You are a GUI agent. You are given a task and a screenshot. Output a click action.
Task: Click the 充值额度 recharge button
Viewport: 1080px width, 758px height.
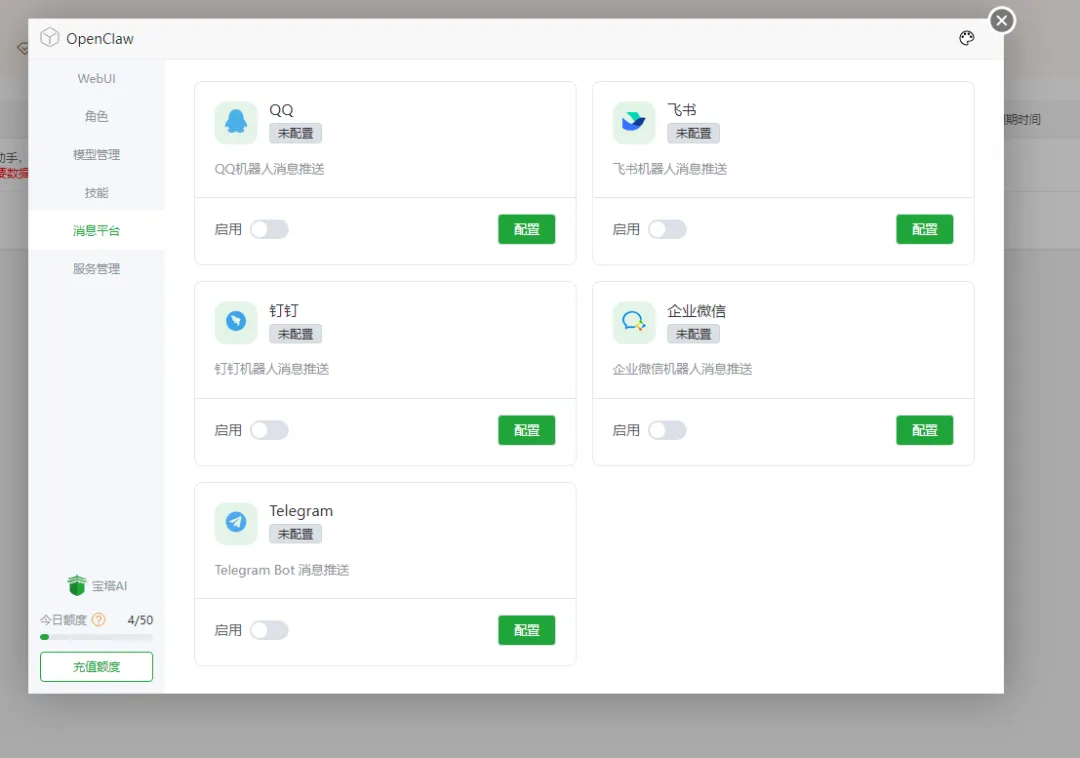(96, 666)
